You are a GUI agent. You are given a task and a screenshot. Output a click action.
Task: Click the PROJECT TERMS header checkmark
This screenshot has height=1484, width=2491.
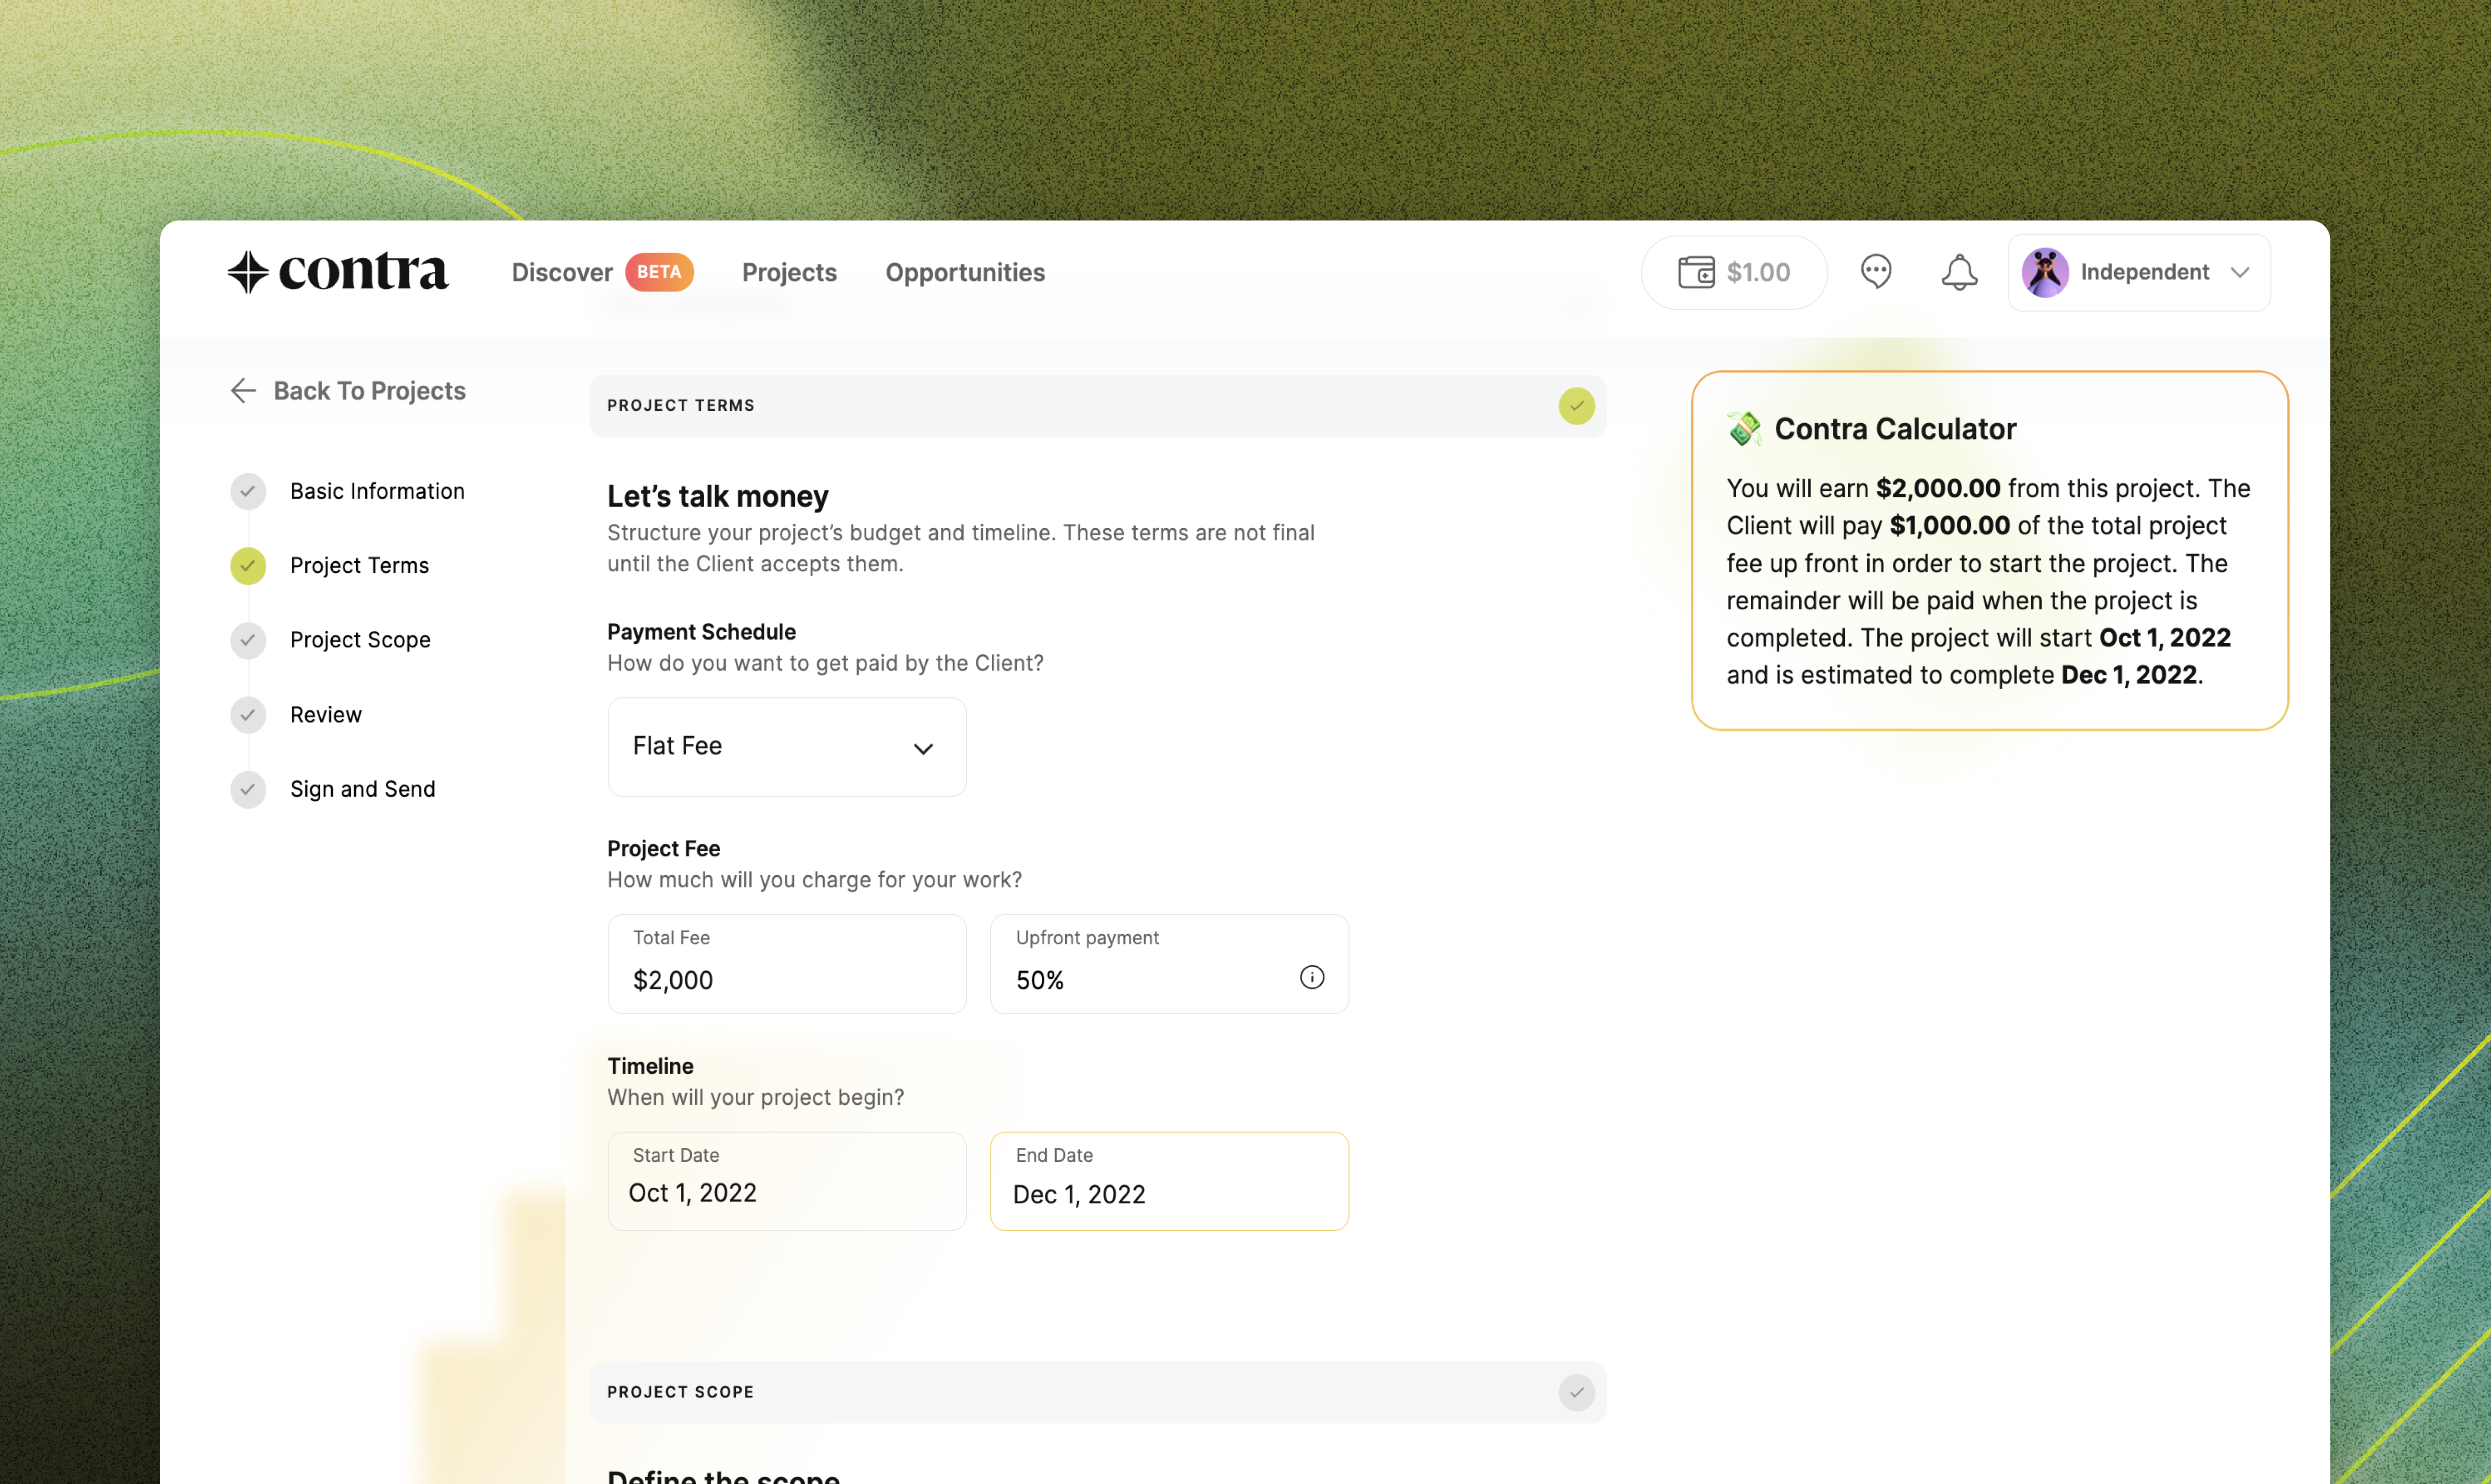(1577, 406)
